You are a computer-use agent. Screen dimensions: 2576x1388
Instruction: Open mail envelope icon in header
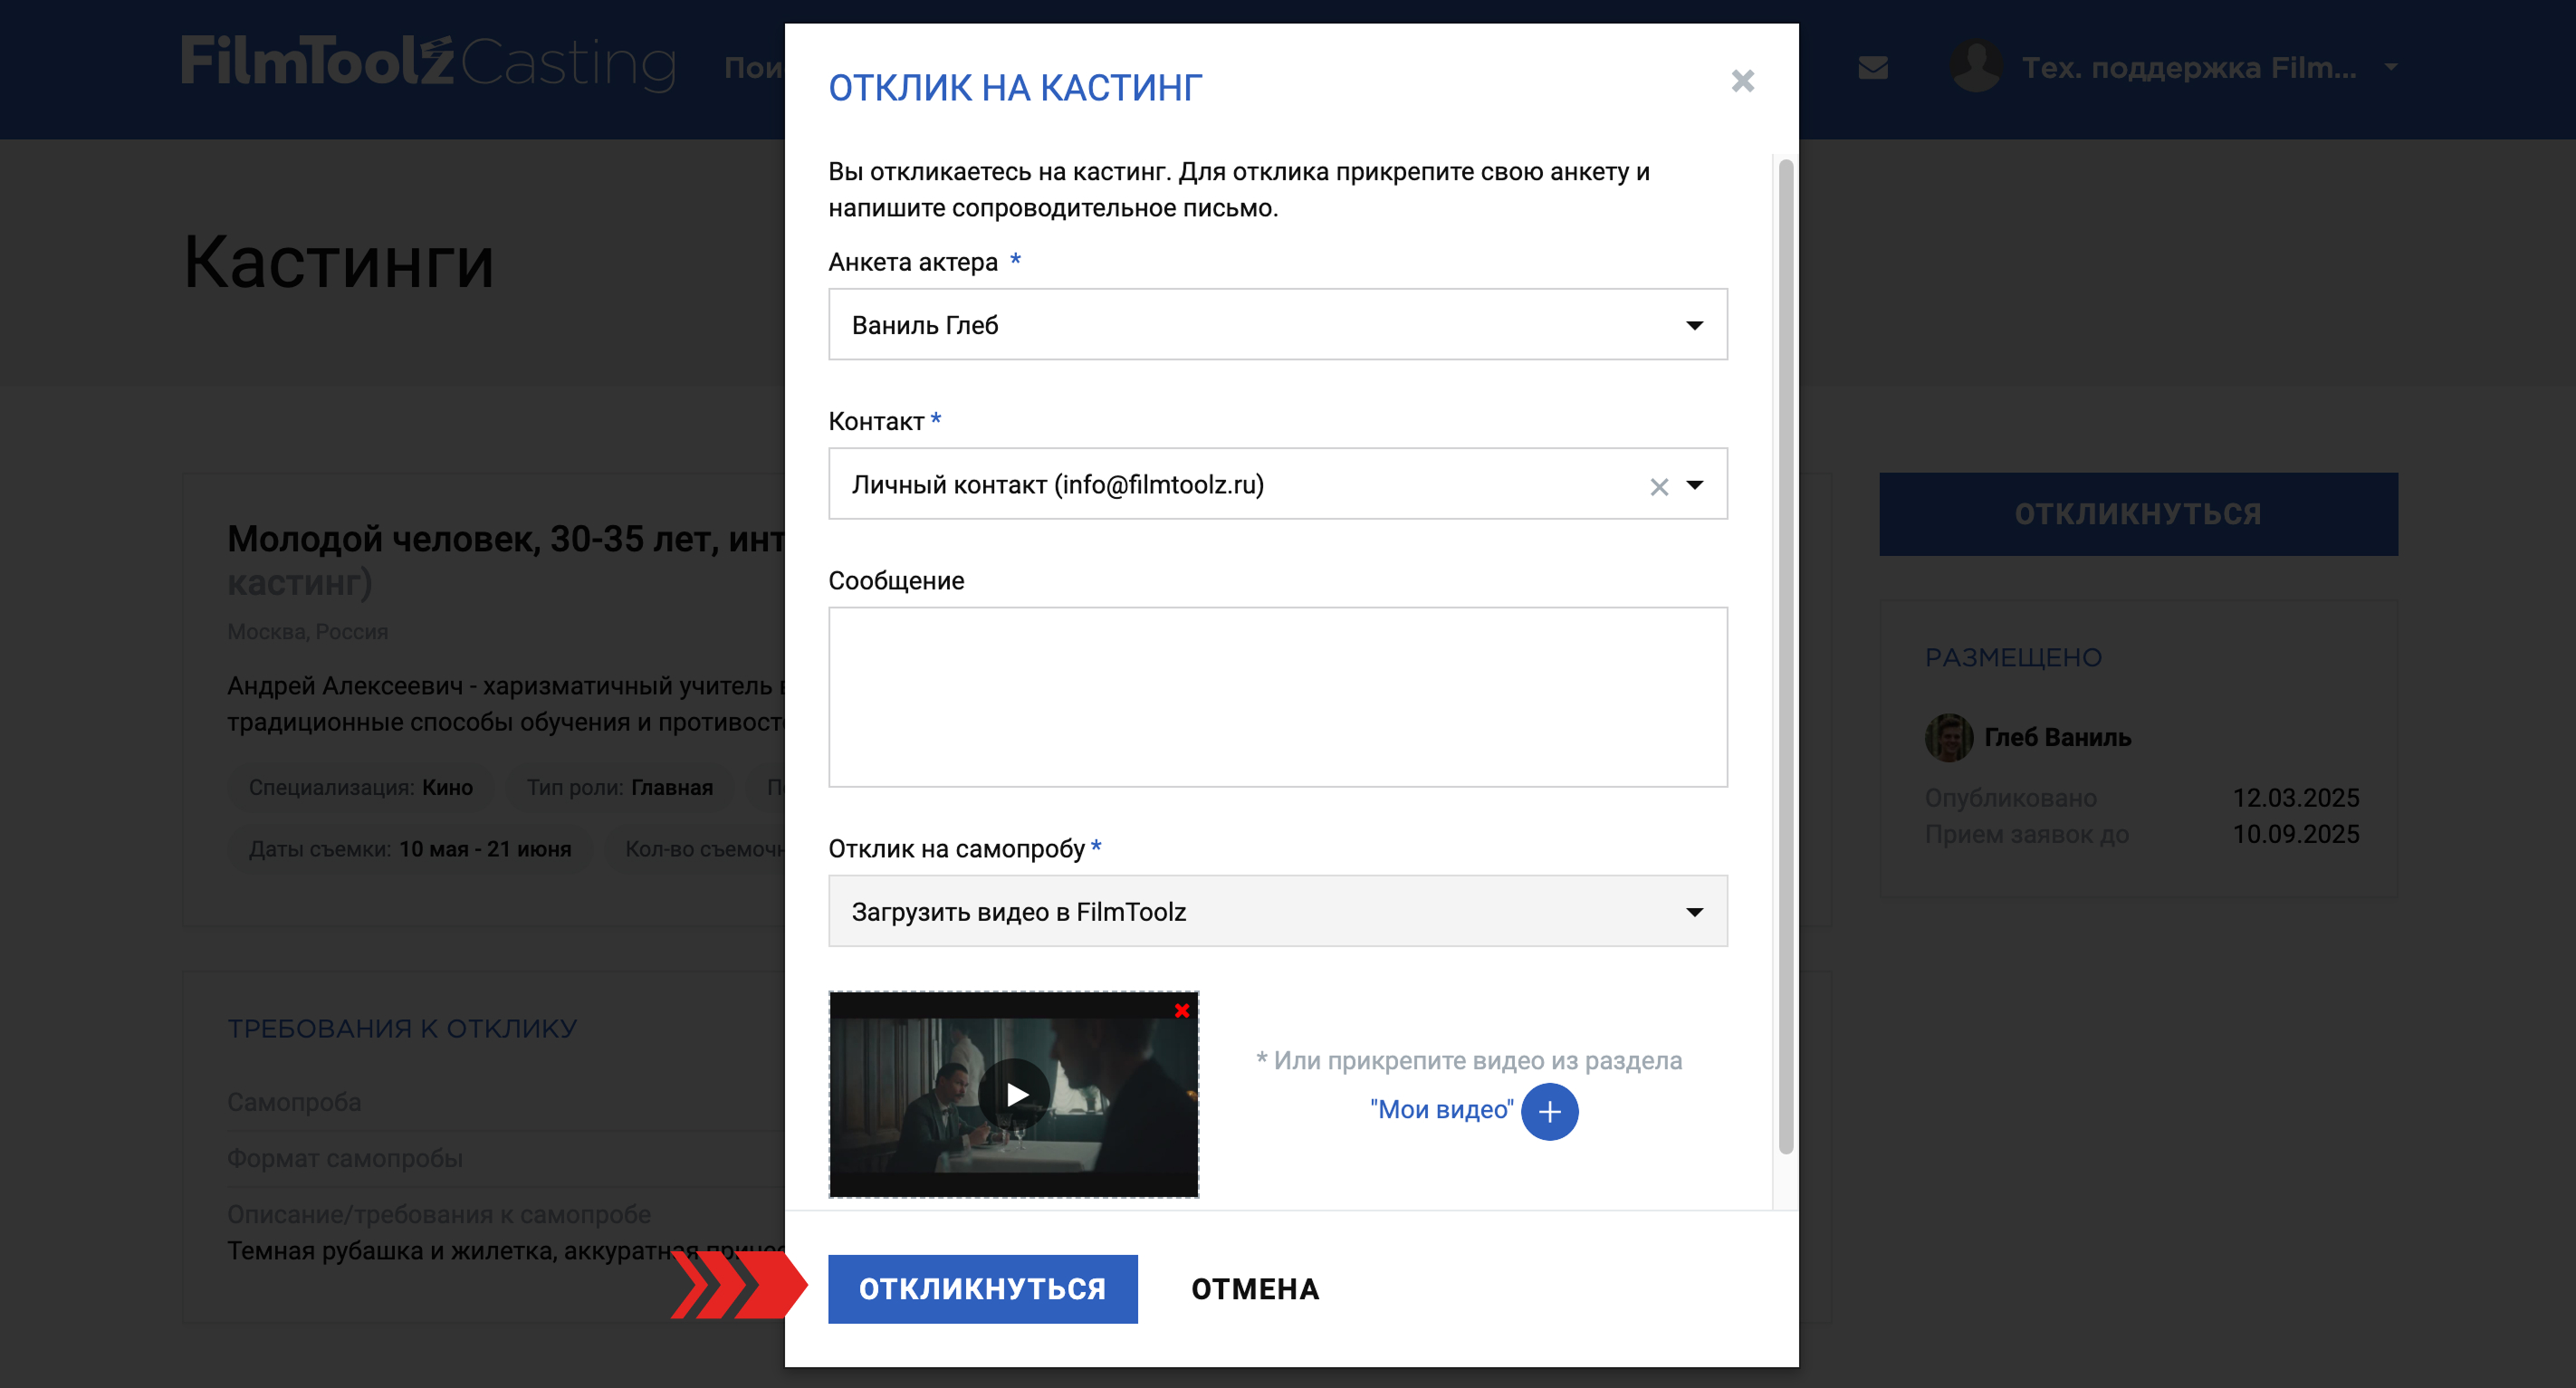[x=1873, y=67]
